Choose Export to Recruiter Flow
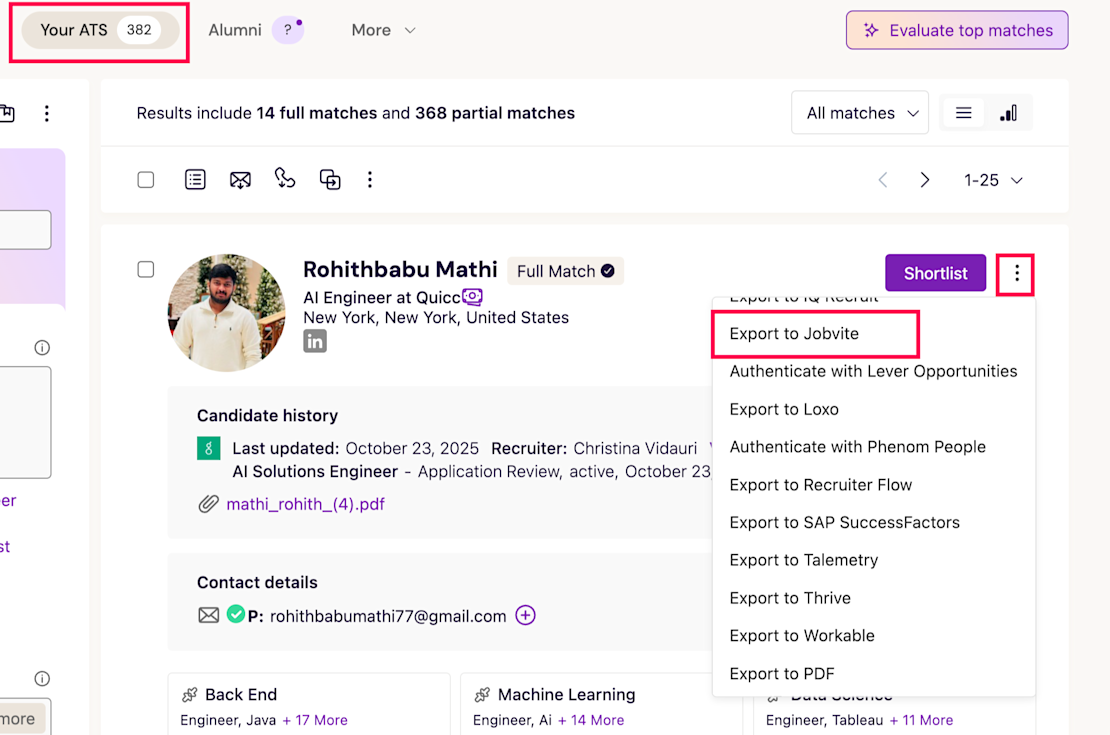The height and width of the screenshot is (735, 1110). [820, 485]
